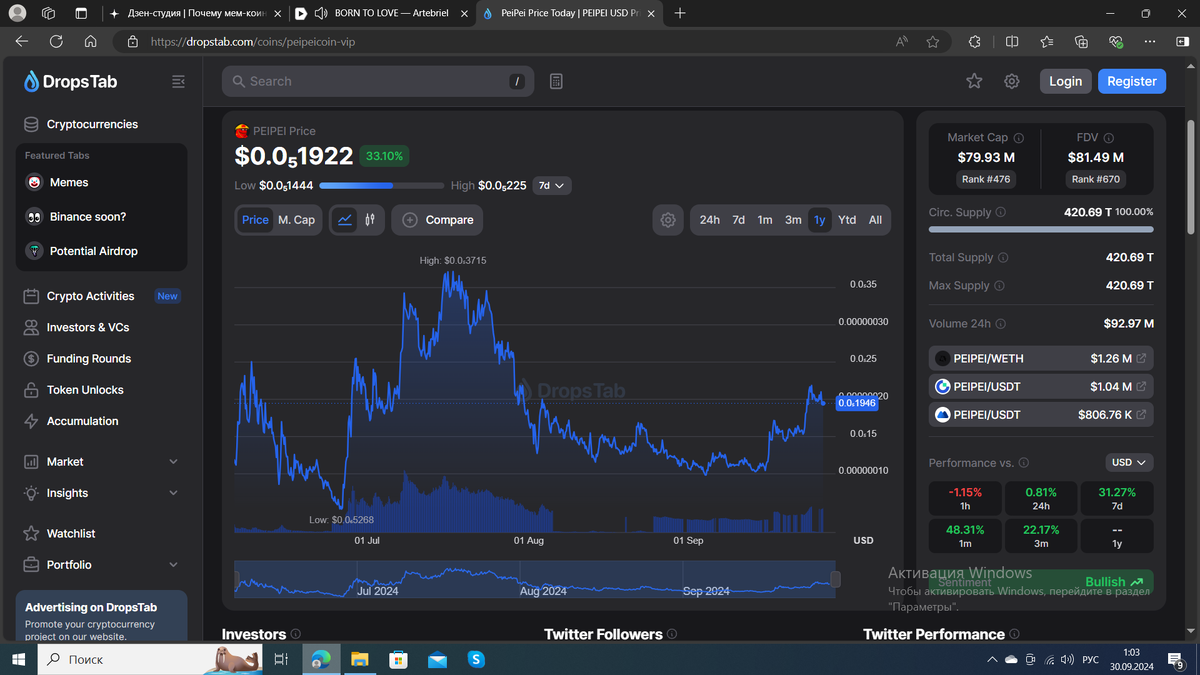The height and width of the screenshot is (675, 1200).
Task: Click the Compare button
Action: click(x=437, y=220)
